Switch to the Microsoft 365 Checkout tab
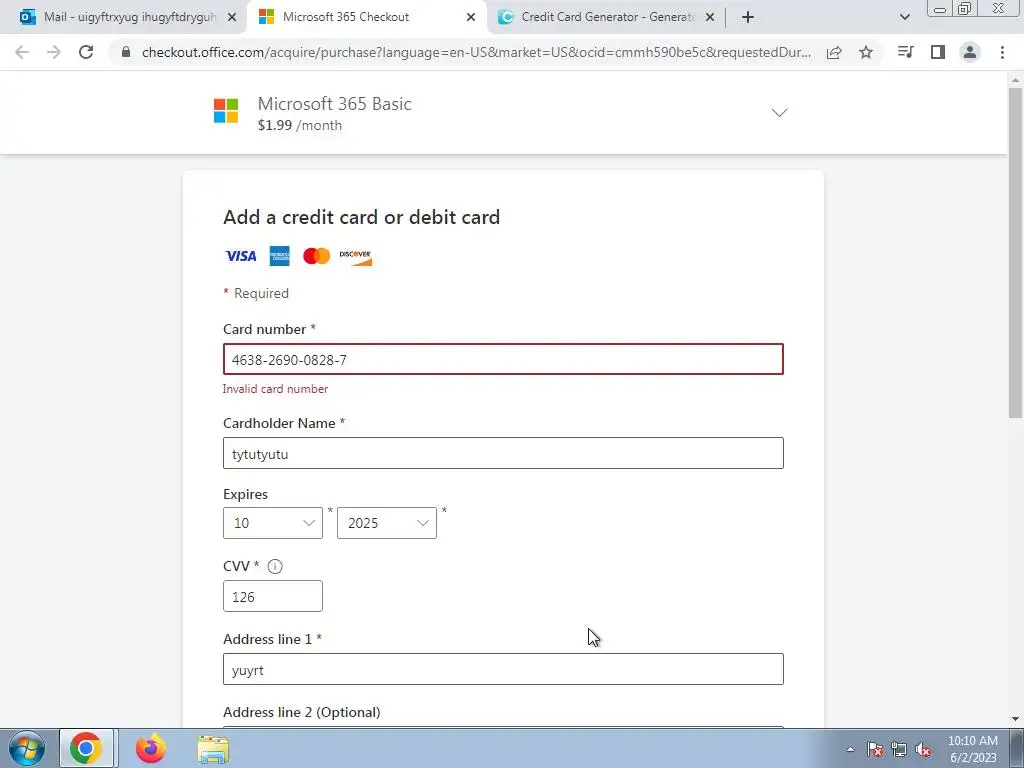The image size is (1024, 768). (366, 17)
